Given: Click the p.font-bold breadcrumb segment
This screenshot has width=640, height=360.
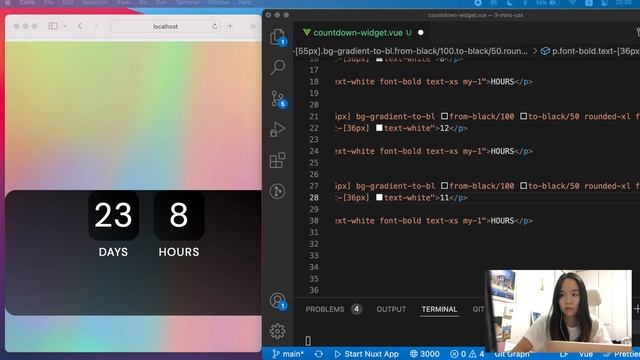Looking at the screenshot, I should pos(590,51).
